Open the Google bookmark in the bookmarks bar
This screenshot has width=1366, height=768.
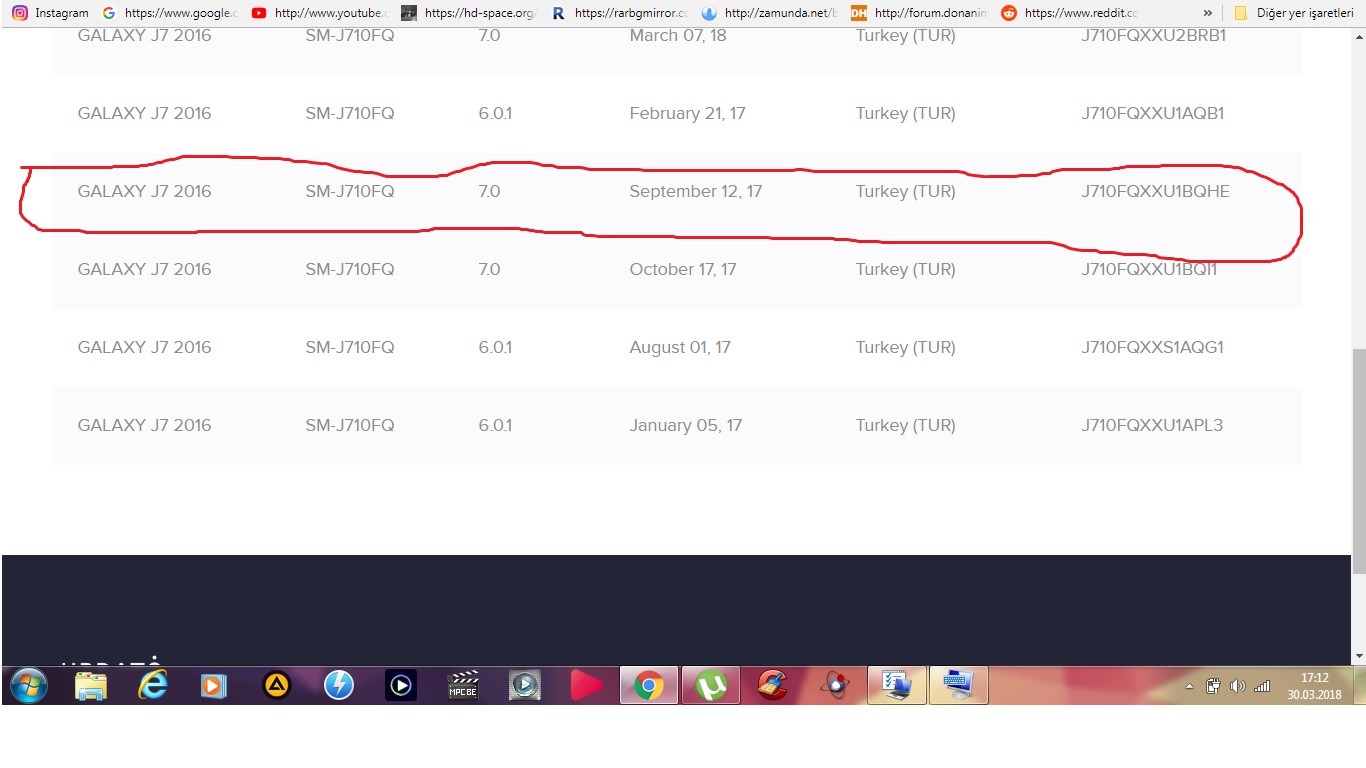click(x=170, y=13)
